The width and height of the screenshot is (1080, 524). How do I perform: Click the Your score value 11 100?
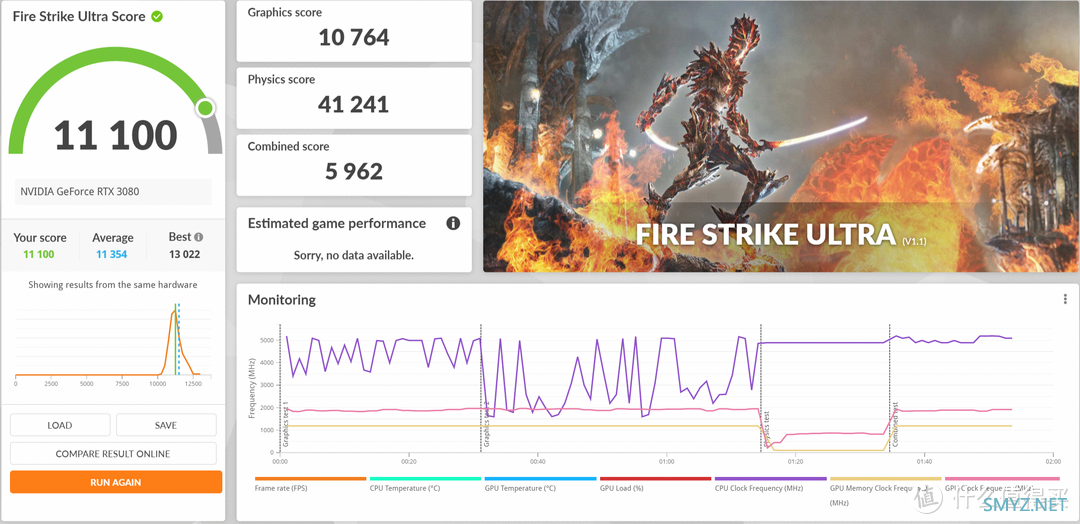tap(39, 254)
